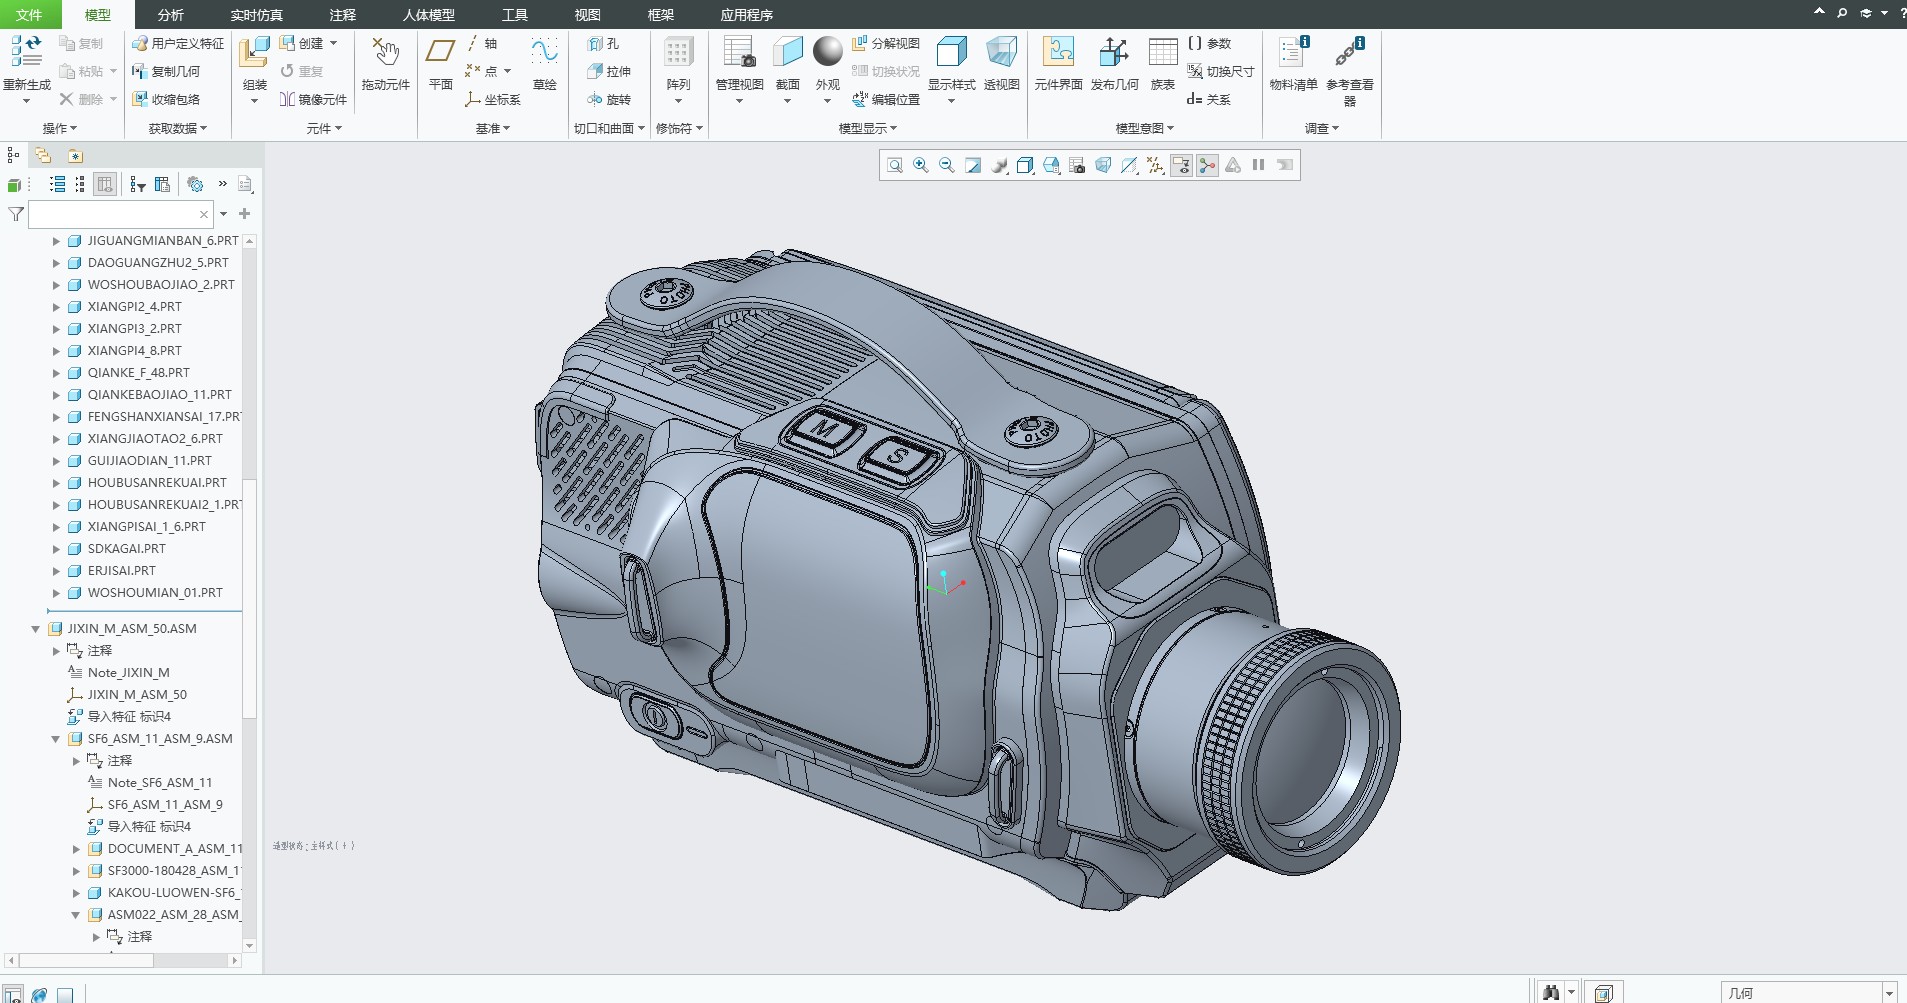Toggle the simulation pause button
Viewport: 1907px width, 1003px height.
(1259, 165)
